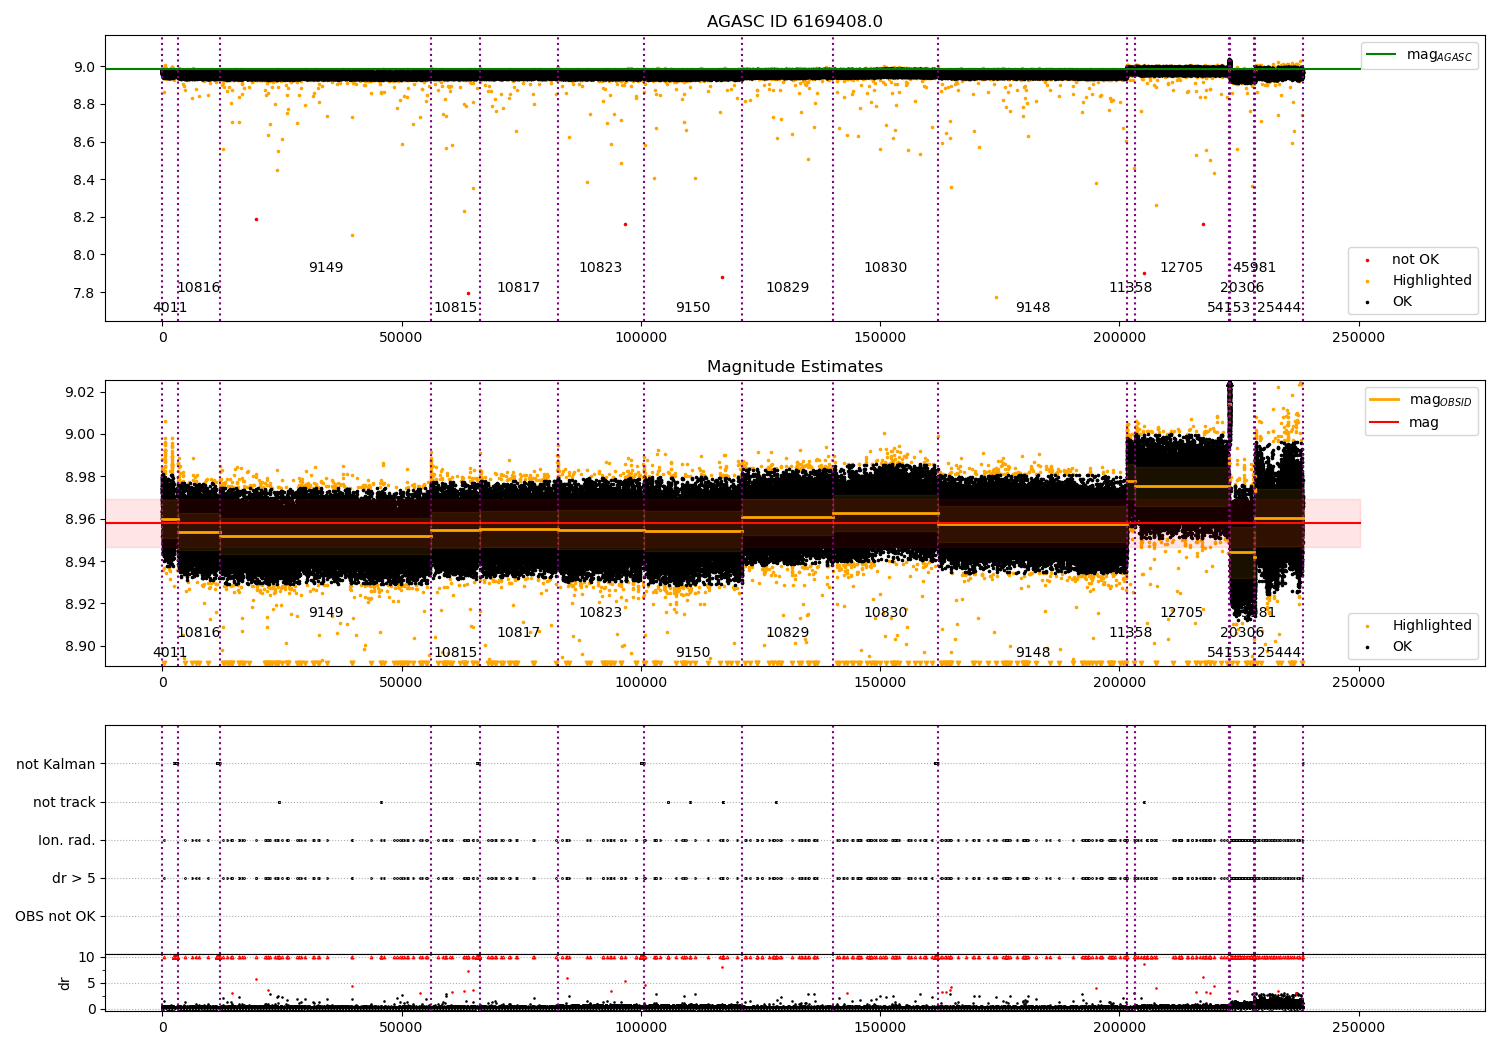Click OBSID label 10830 in the top plot
Viewport: 1500px width, 1050px height.
(x=885, y=268)
